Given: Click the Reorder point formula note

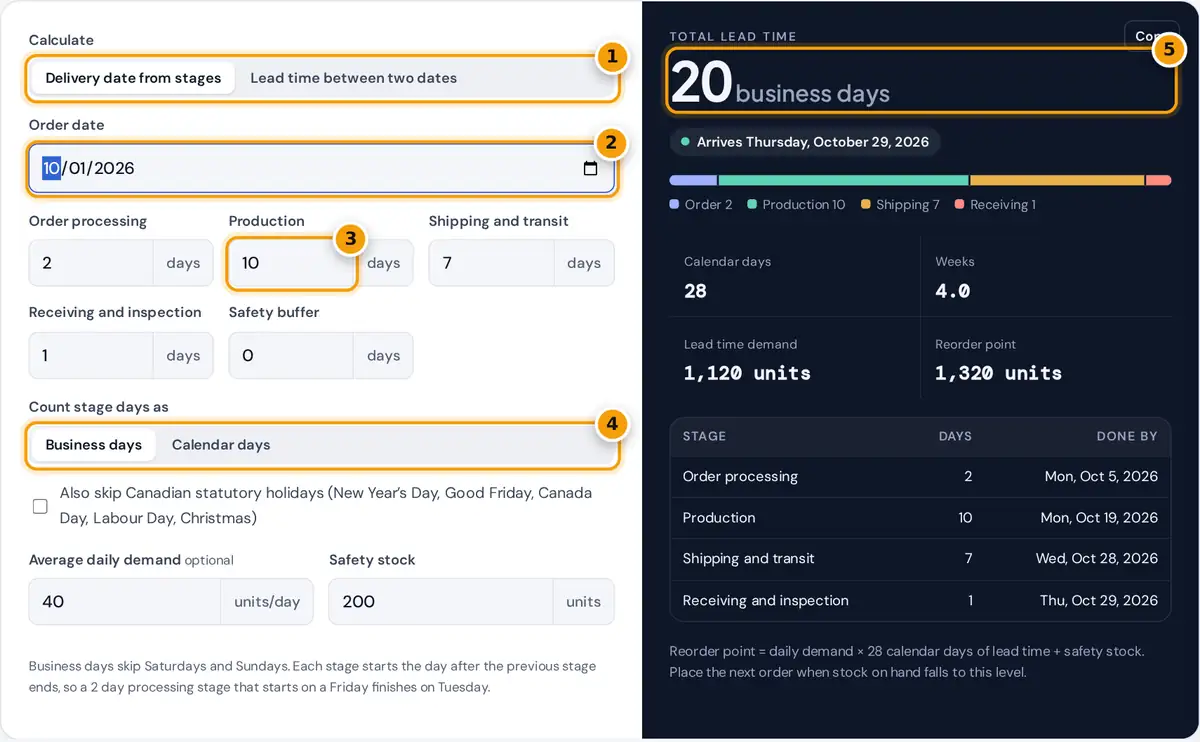Looking at the screenshot, I should (907, 661).
